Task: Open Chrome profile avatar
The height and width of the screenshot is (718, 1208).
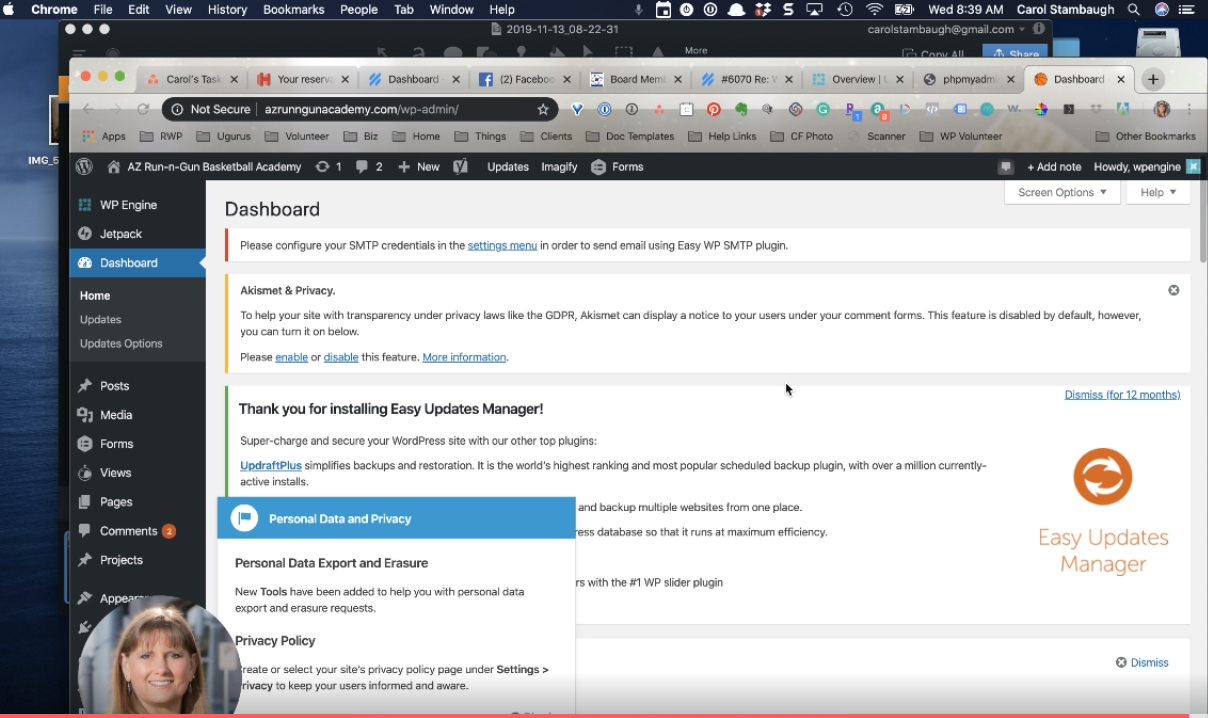Action: (1162, 109)
